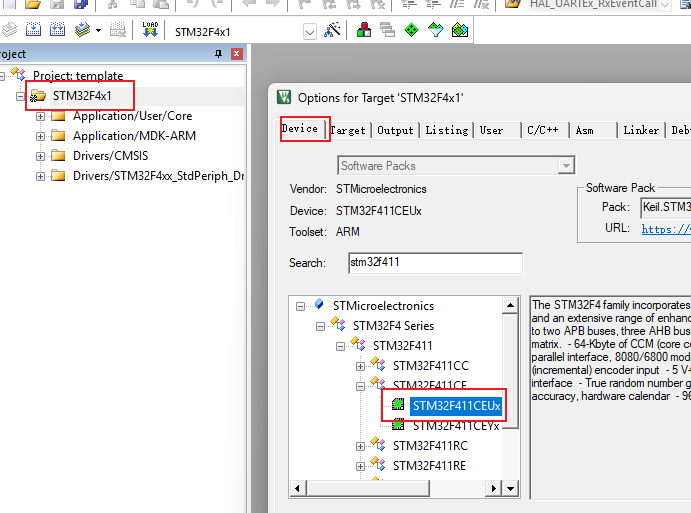Image resolution: width=691 pixels, height=513 pixels.
Task: Click the Drivers/CMSIS group folder icon
Action: pos(58,156)
